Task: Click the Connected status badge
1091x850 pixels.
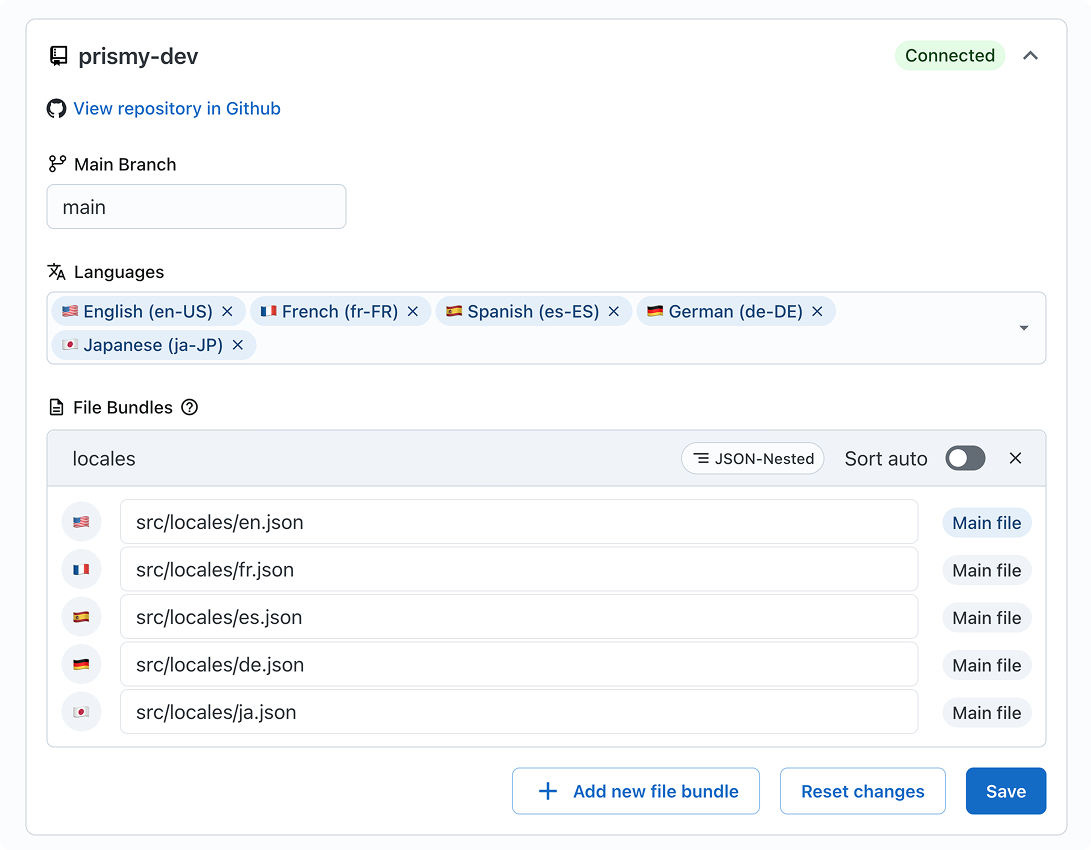Action: [950, 56]
